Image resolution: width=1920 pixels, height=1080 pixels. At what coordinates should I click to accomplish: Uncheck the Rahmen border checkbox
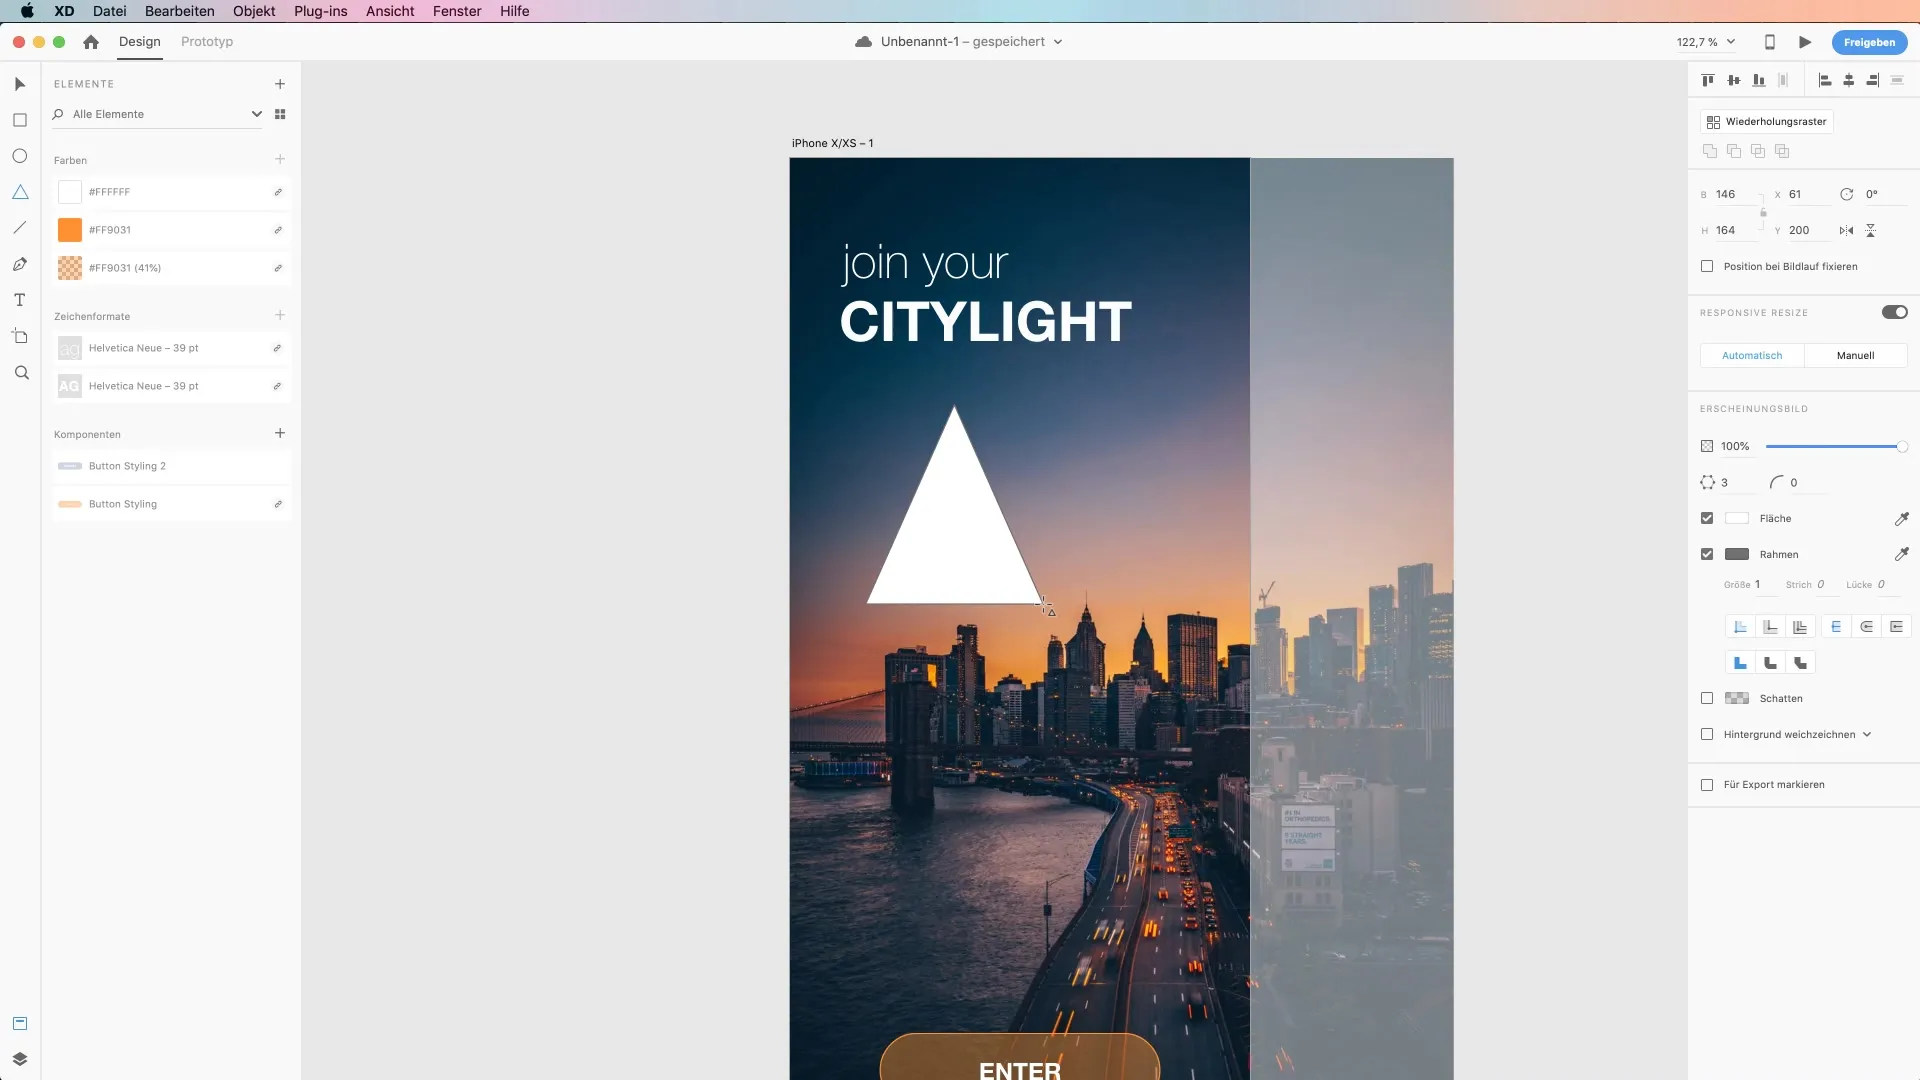point(1707,554)
